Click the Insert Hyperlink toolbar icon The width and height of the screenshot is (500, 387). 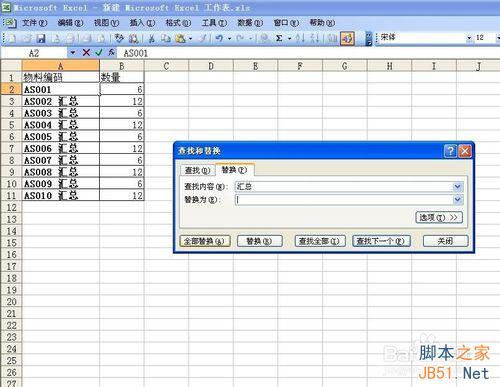coord(264,38)
